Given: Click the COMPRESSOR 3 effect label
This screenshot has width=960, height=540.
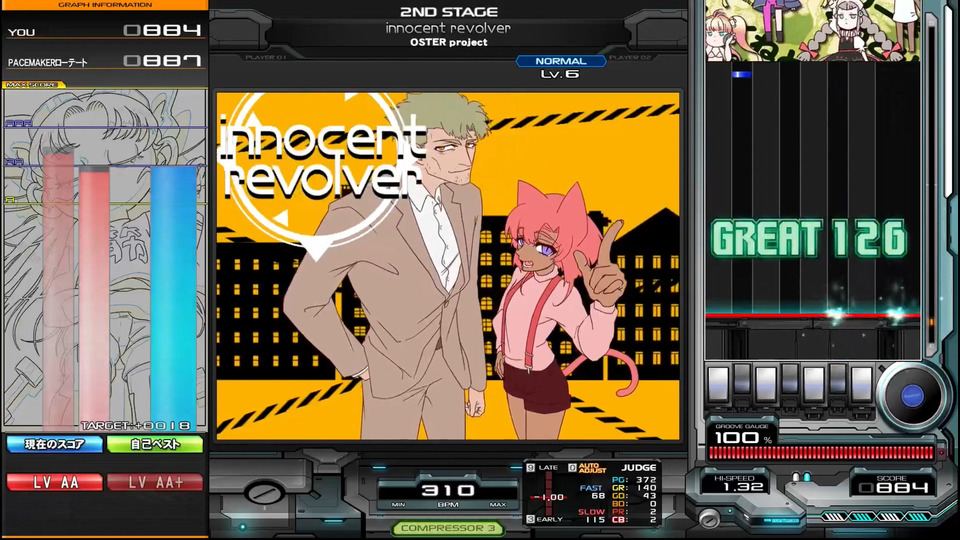Looking at the screenshot, I should tap(448, 528).
